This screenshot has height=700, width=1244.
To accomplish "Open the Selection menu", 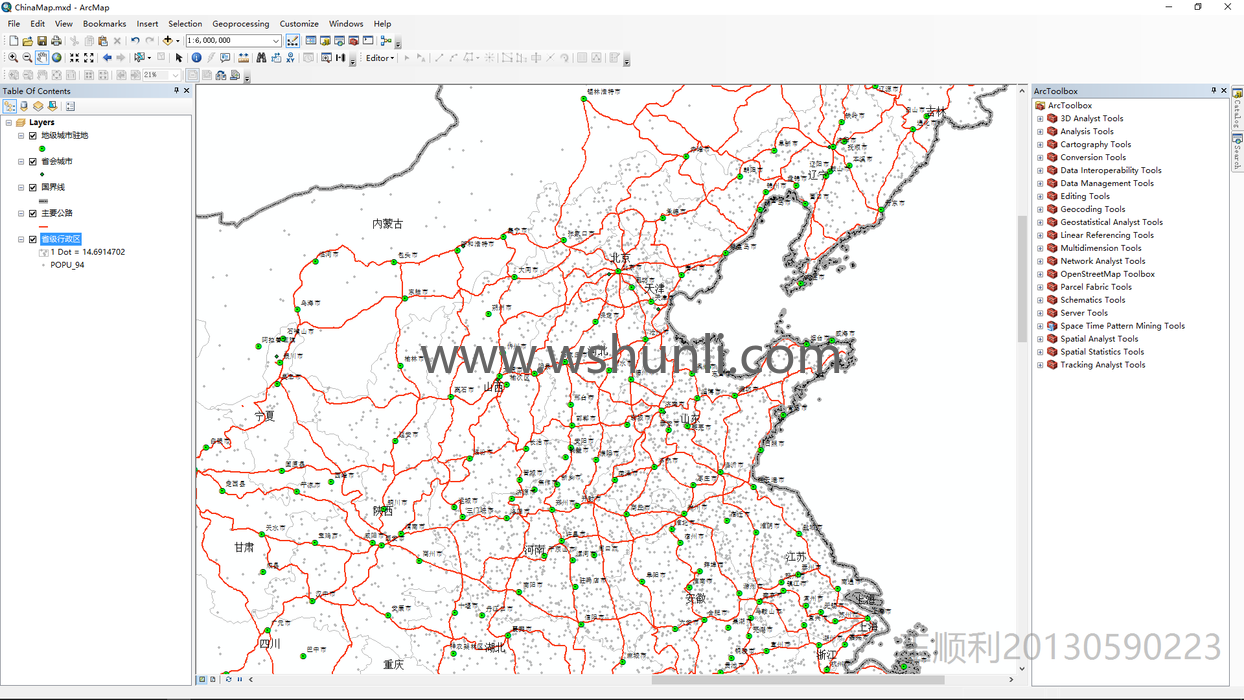I will [185, 24].
